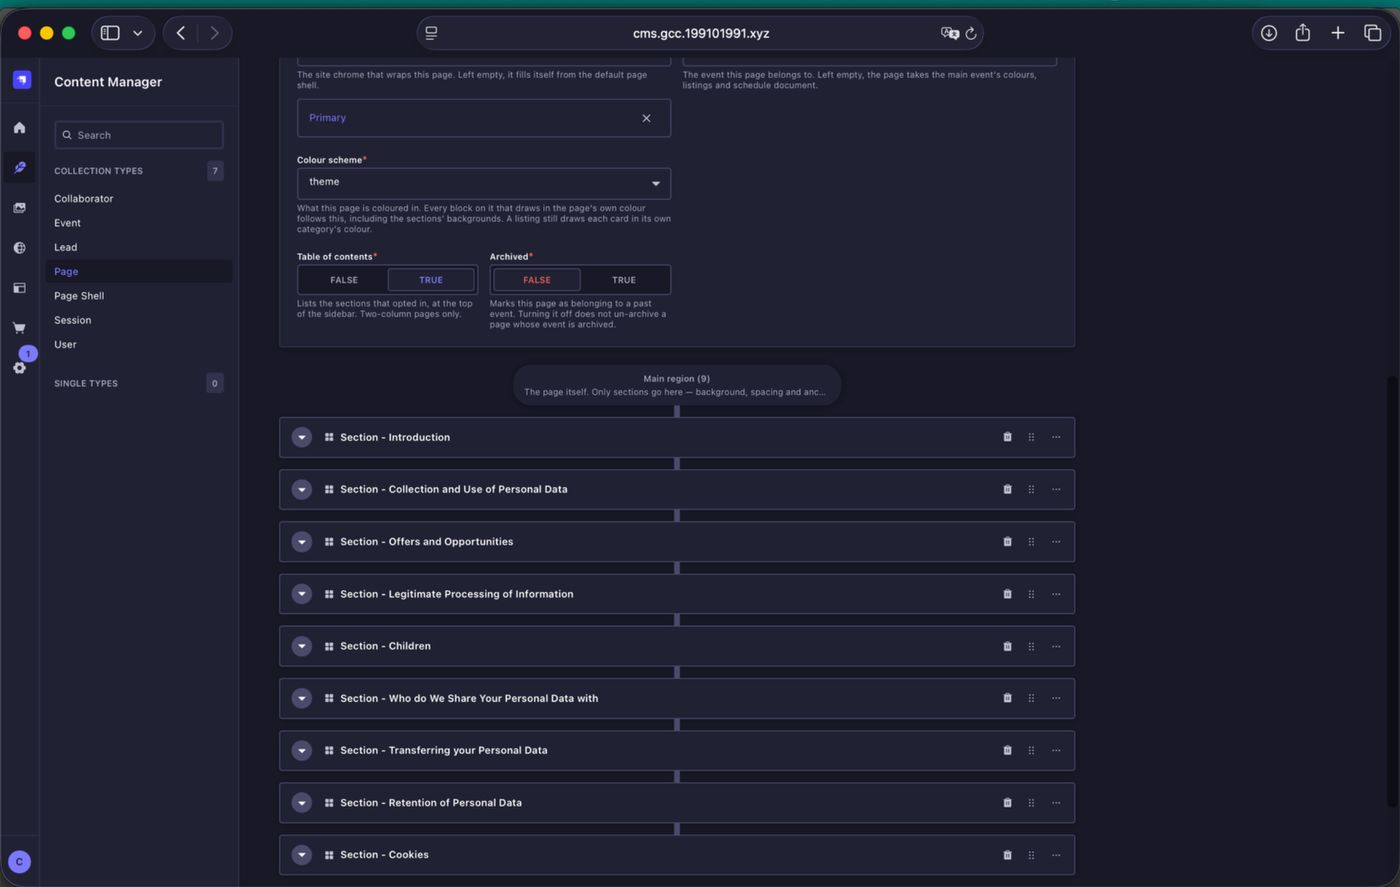Show Safari tab overview icon
This screenshot has height=887, width=1400.
[1372, 33]
